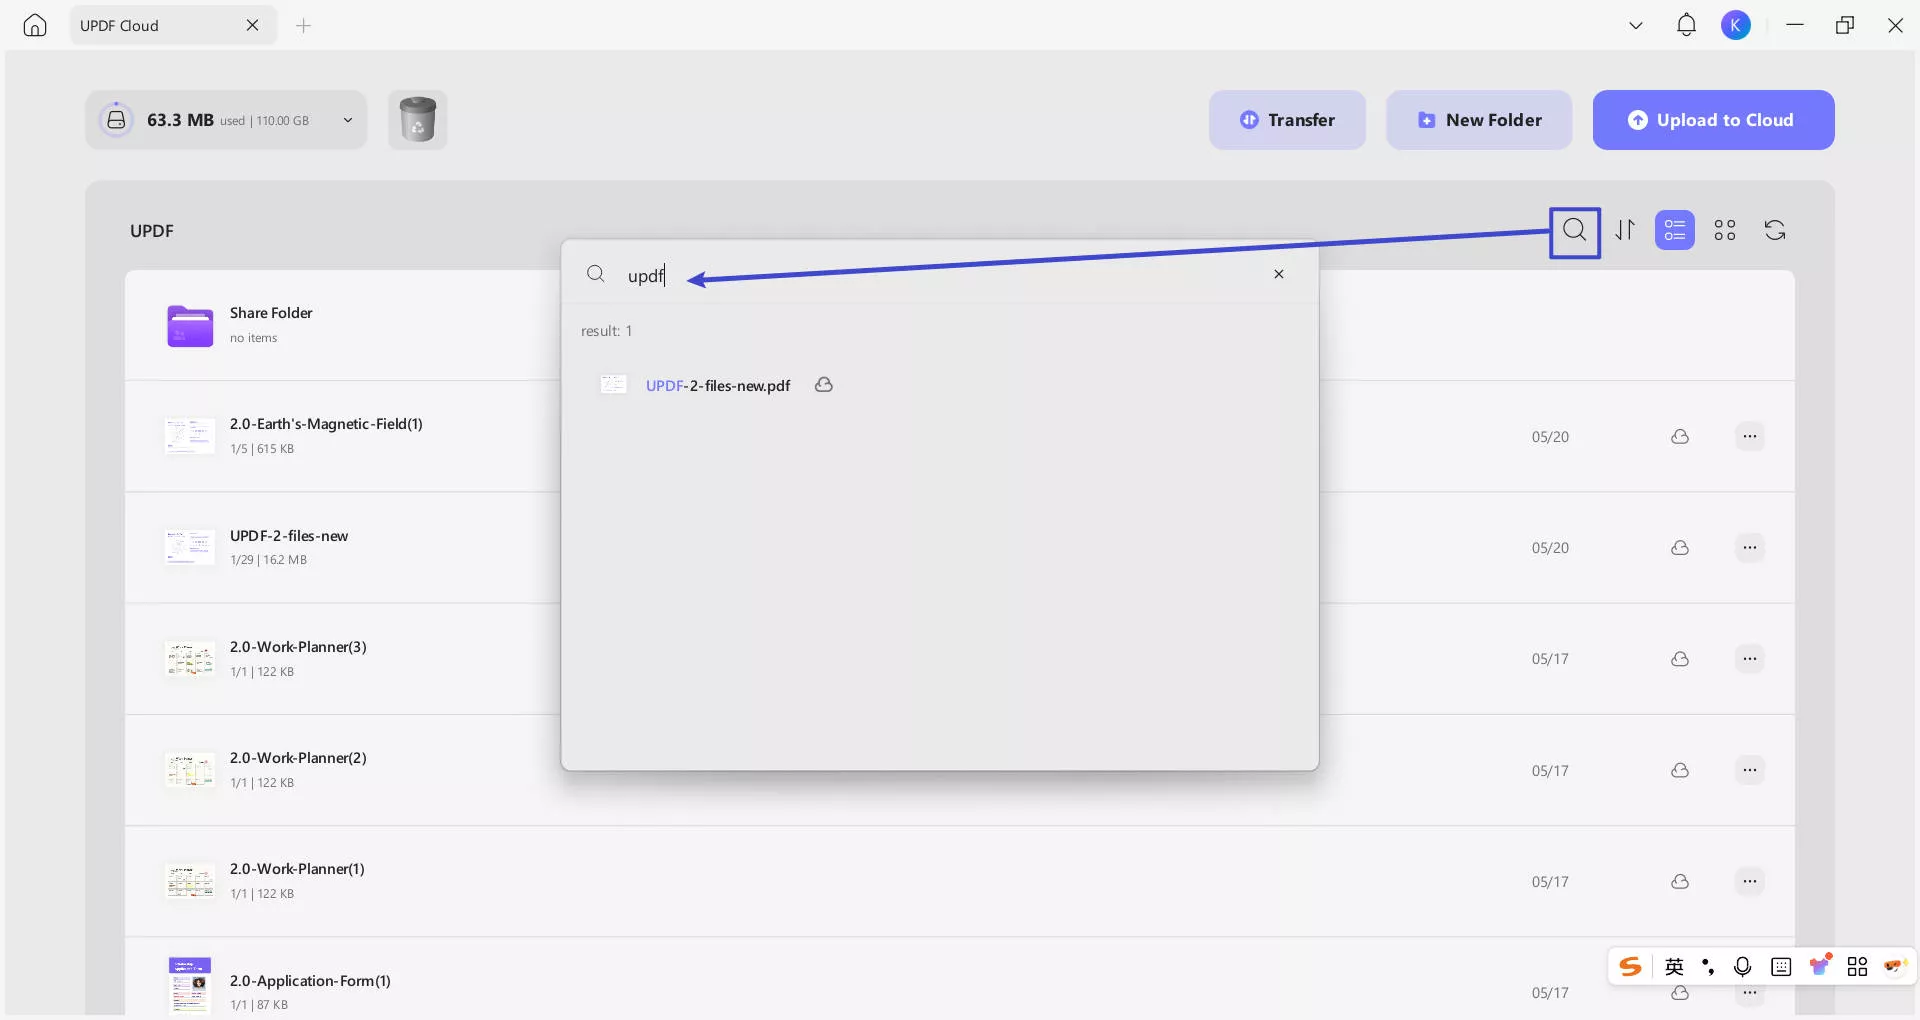Open the notifications bell
Screen dimensions: 1920x1020
pyautogui.click(x=1686, y=25)
